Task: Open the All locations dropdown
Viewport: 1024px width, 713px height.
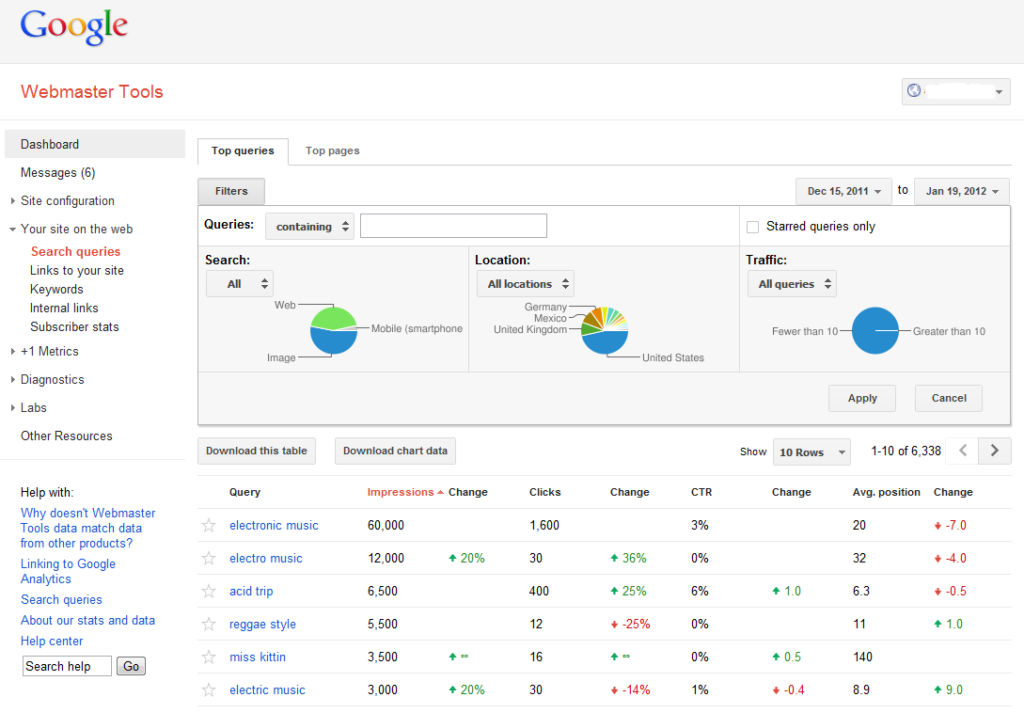Action: pos(525,283)
